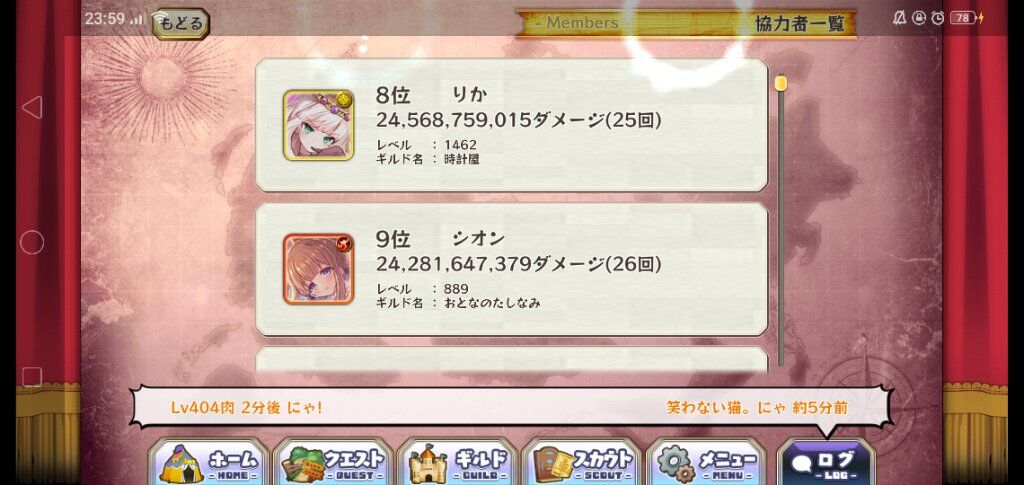Screen dimensions: 1024x485
Task: Tap the muted notification bell icon
Action: click(900, 18)
